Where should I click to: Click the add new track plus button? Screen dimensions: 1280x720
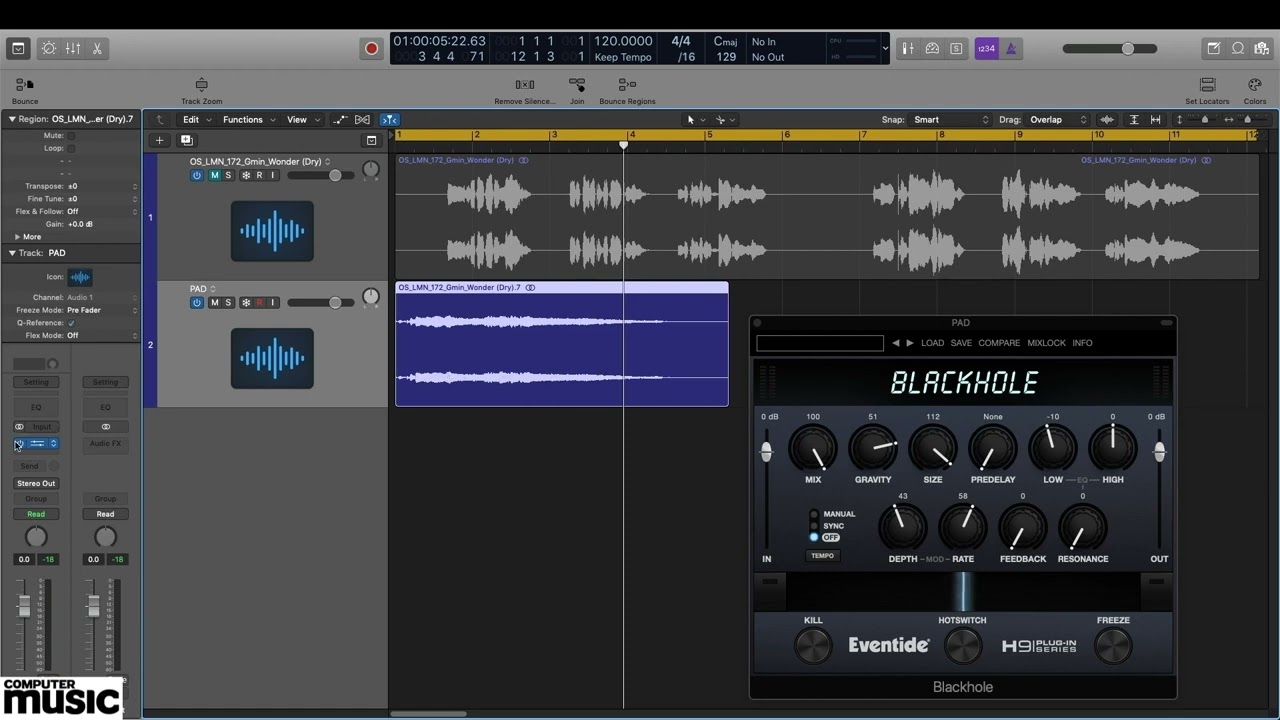159,141
